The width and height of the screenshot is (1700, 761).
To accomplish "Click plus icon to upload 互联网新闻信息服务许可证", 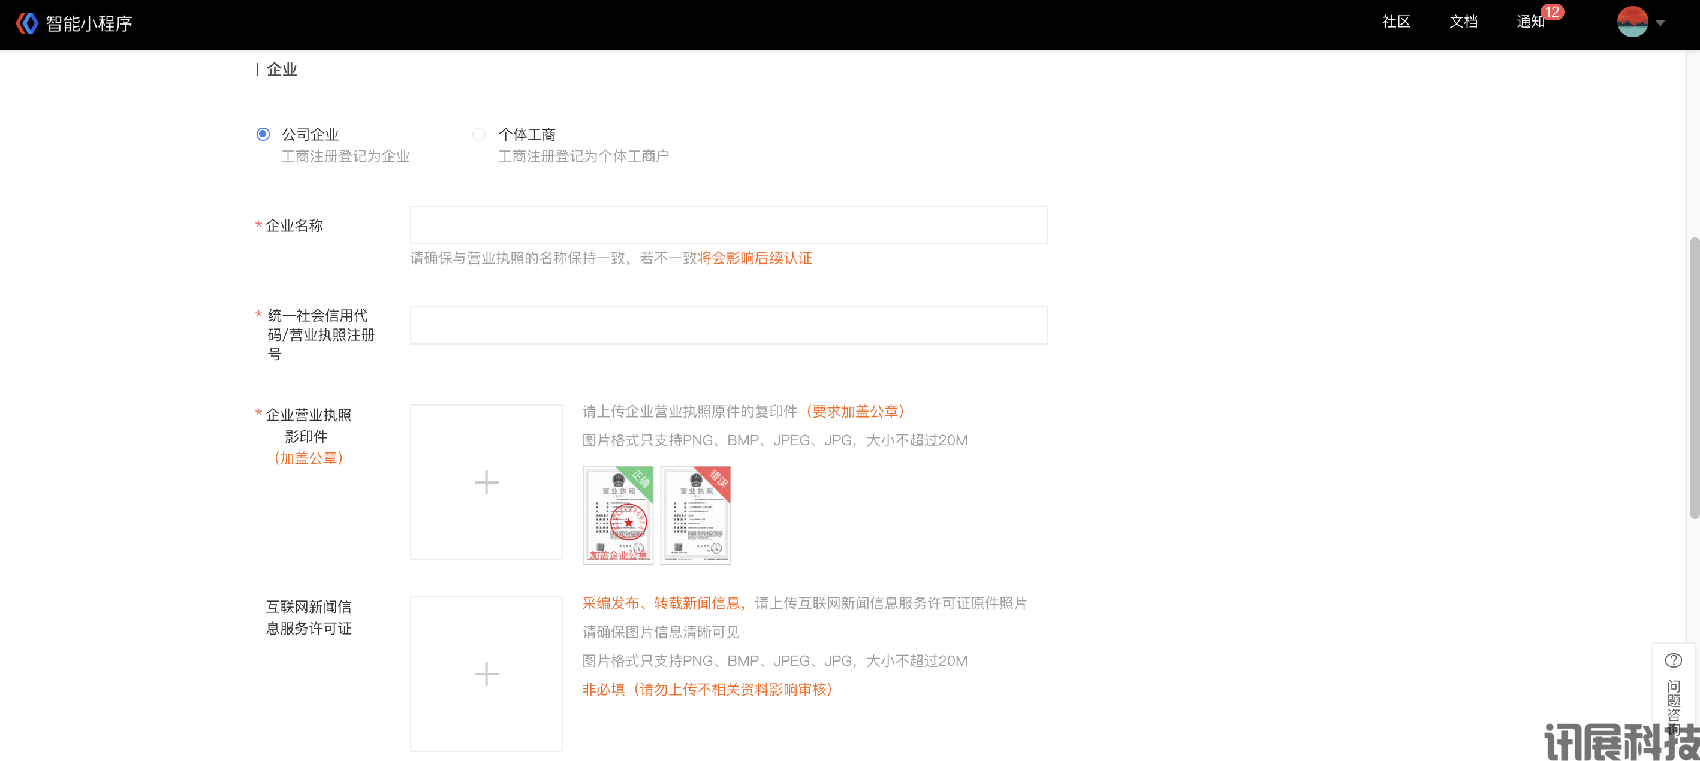I will (487, 674).
